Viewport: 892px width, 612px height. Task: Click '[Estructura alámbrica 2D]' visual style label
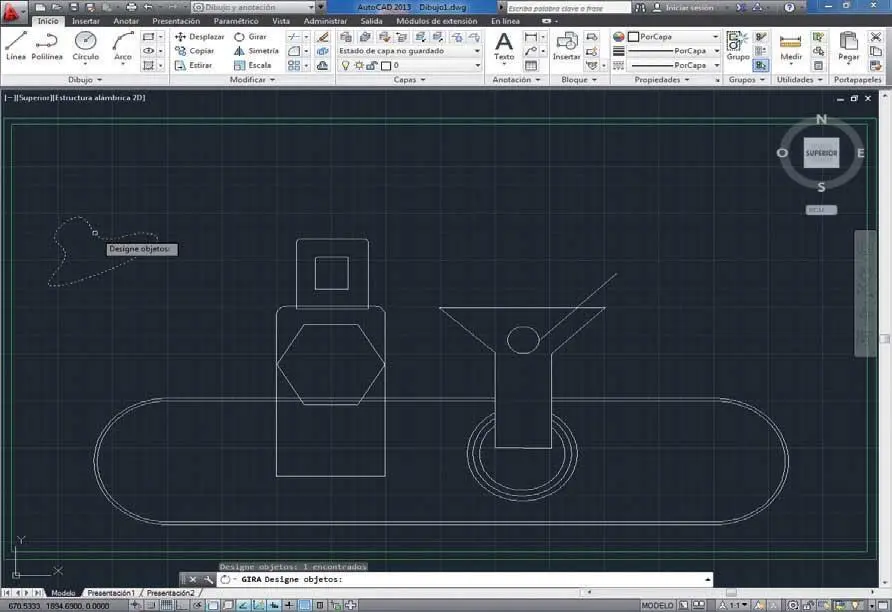point(97,98)
